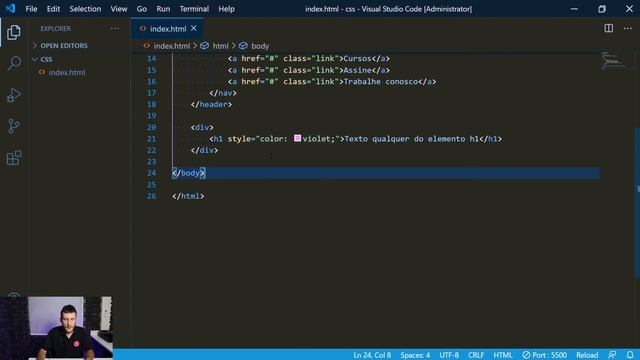Click the editor vertical scrollbar
640x360 pixels.
(637, 202)
